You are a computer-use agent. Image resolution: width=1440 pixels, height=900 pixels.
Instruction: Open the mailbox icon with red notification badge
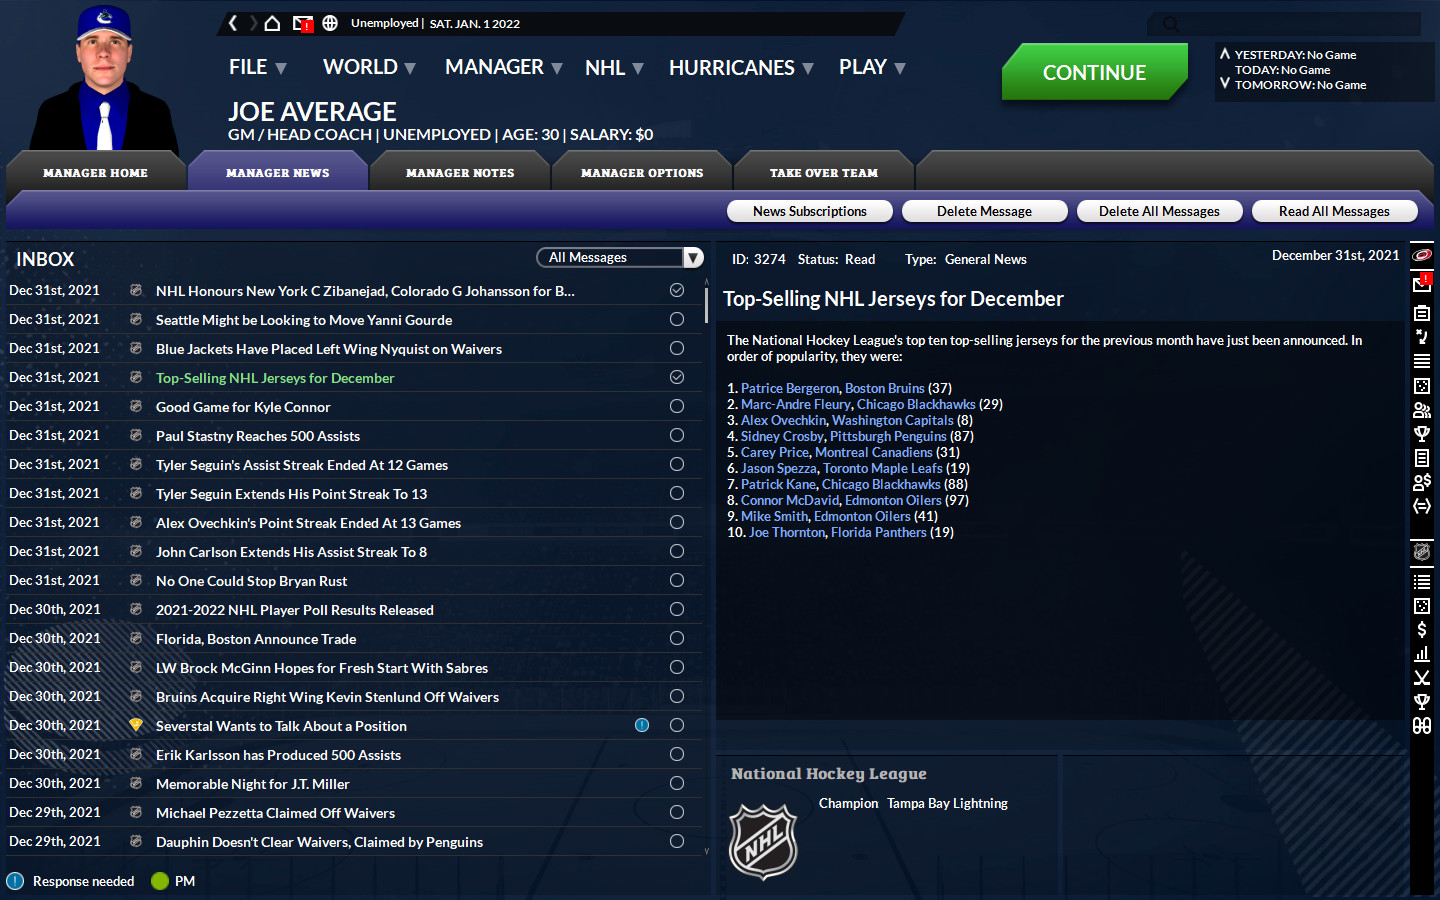click(x=1421, y=281)
